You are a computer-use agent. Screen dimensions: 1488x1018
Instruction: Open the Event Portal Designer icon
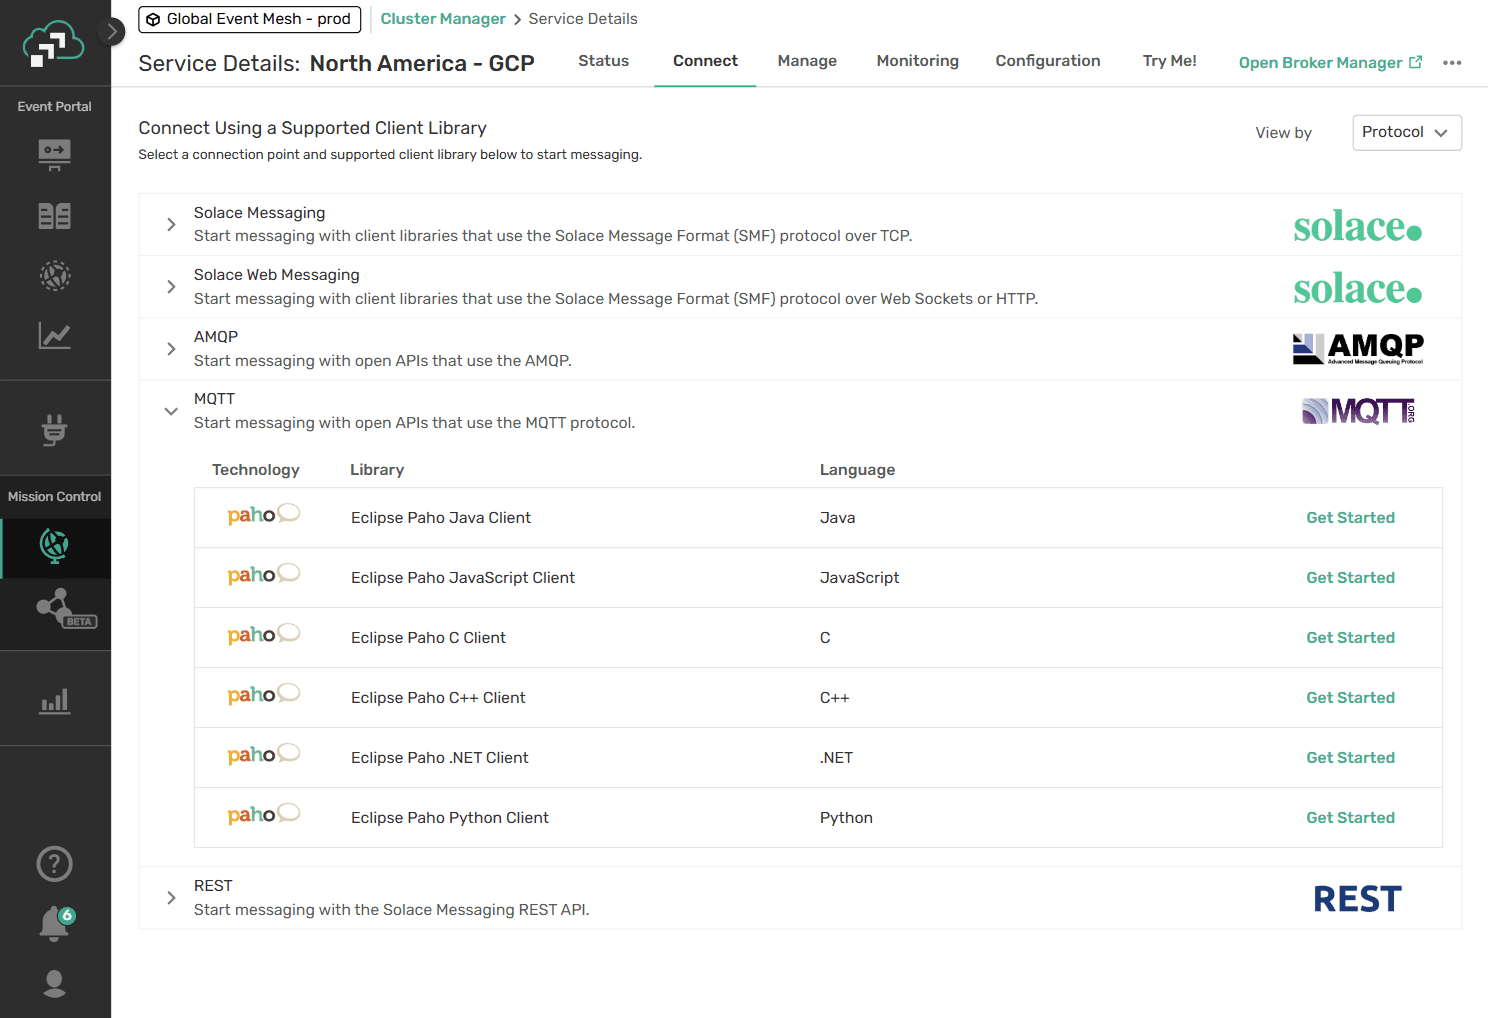[55, 155]
